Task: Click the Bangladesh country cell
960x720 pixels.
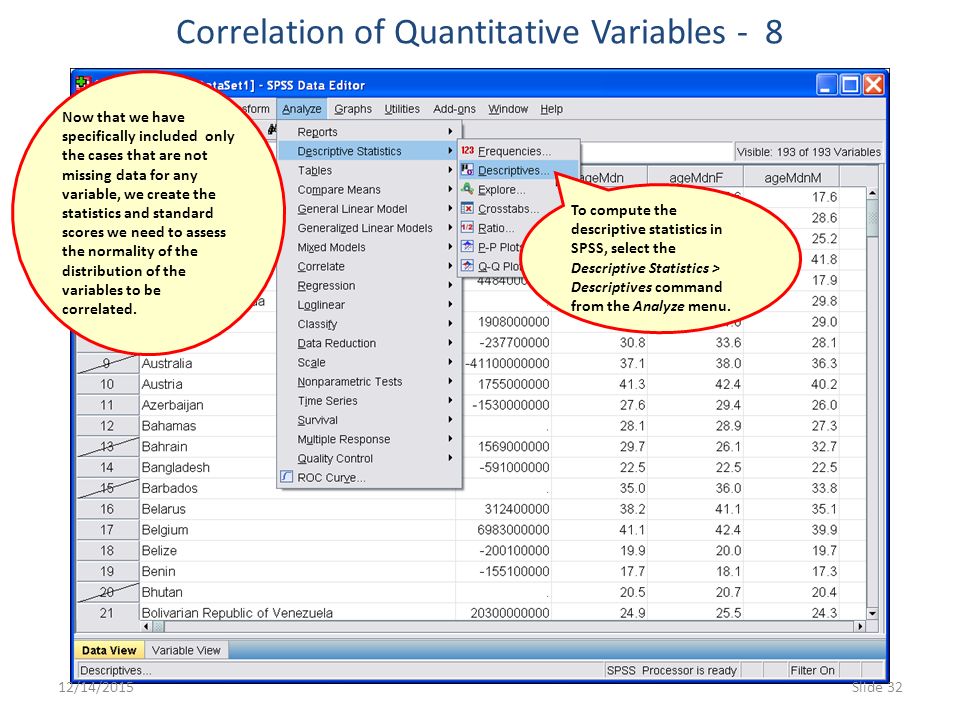Action: click(208, 467)
